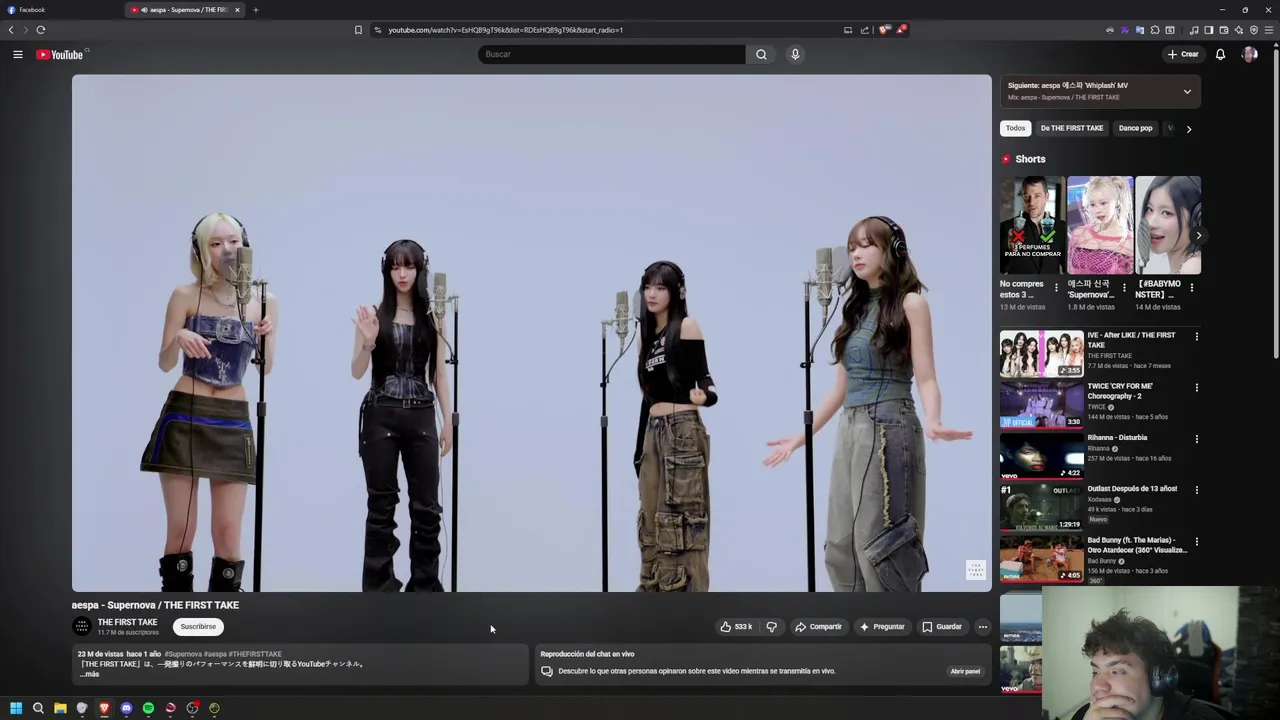
Task: Click the search magnifier button
Action: pos(761,54)
